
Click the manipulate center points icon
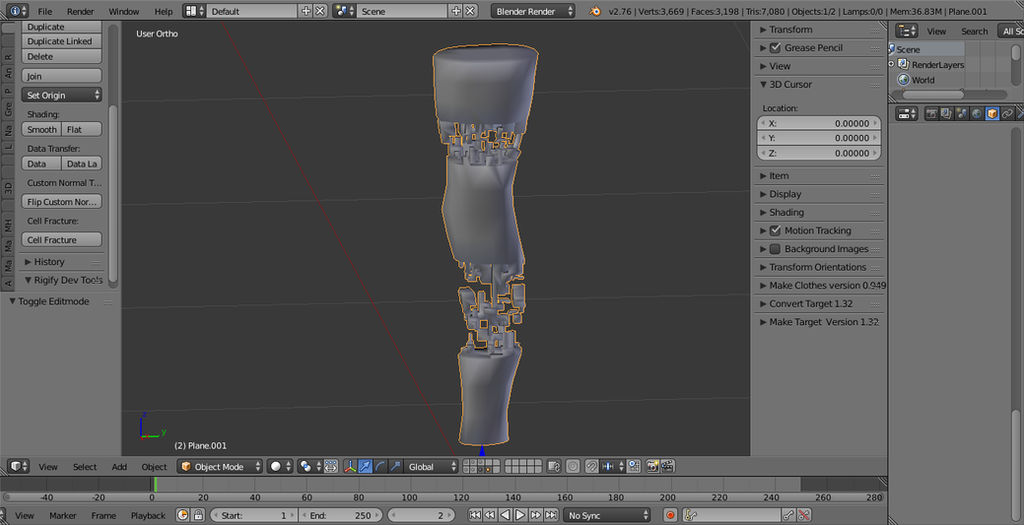pos(331,467)
